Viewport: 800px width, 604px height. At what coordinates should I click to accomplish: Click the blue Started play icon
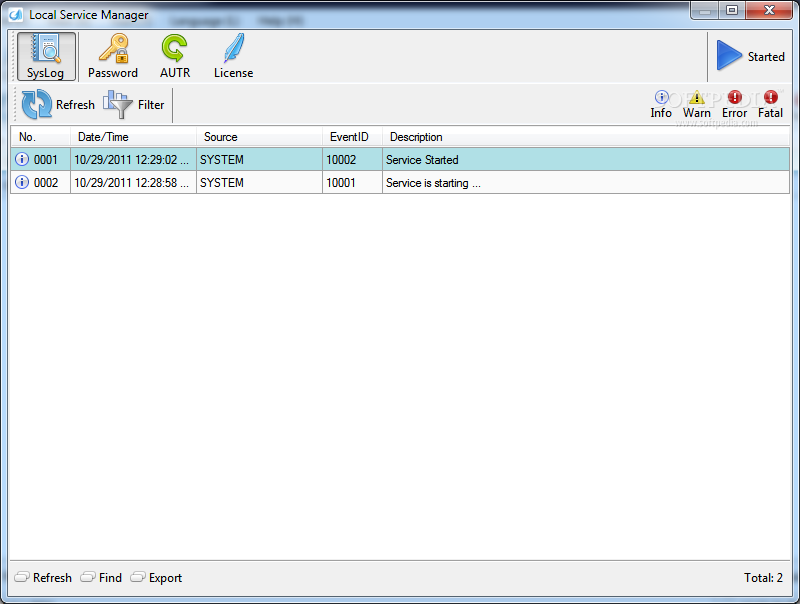click(729, 55)
